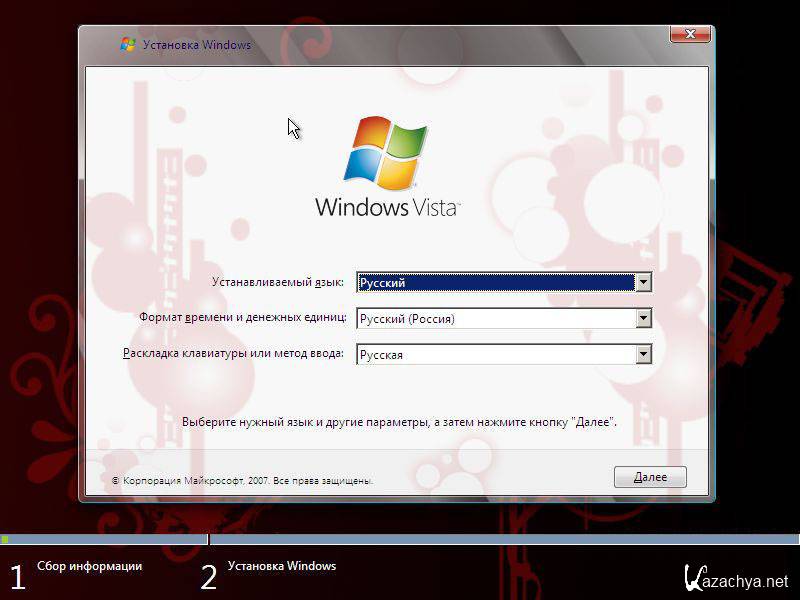Click the Русский (Россия) format field
Screen dimensions: 800x600
pyautogui.click(x=496, y=319)
